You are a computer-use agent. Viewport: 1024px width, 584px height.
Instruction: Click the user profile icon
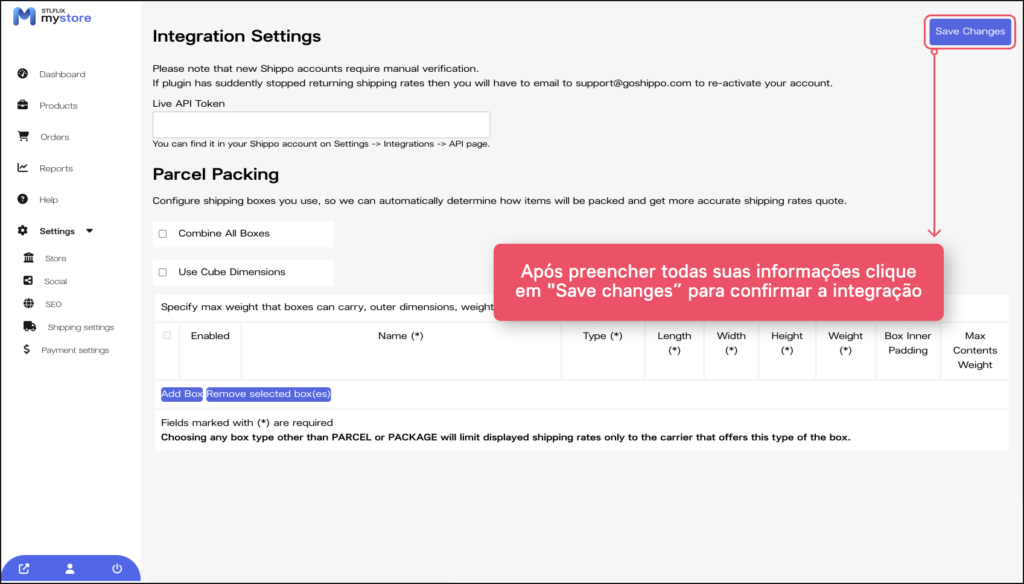click(x=70, y=569)
